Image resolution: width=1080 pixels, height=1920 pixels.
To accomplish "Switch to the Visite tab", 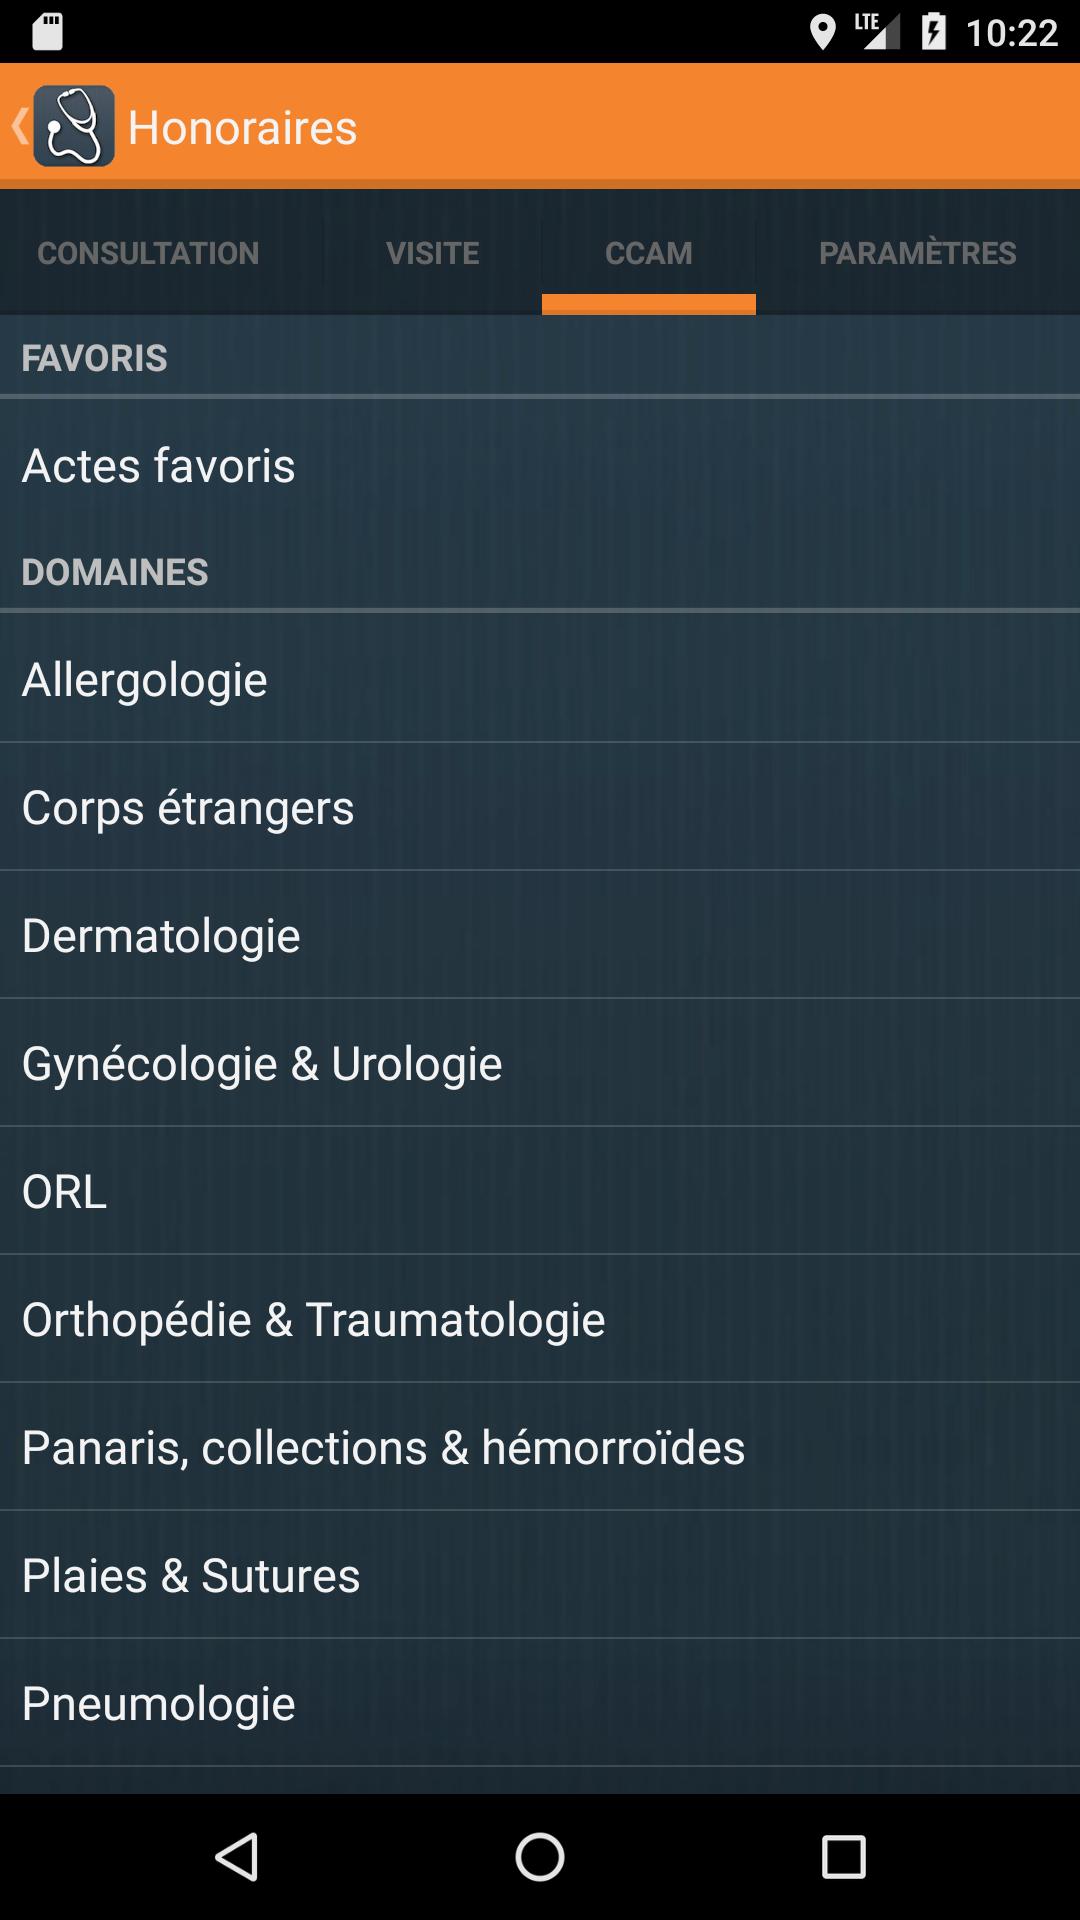I will pyautogui.click(x=433, y=253).
